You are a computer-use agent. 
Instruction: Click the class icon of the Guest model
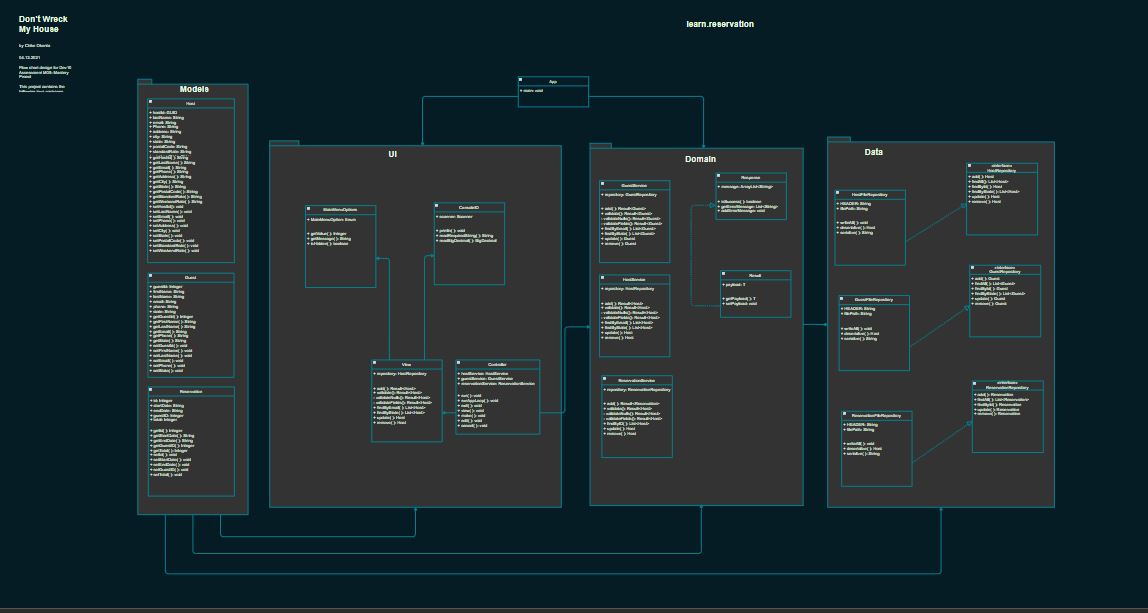tap(151, 276)
